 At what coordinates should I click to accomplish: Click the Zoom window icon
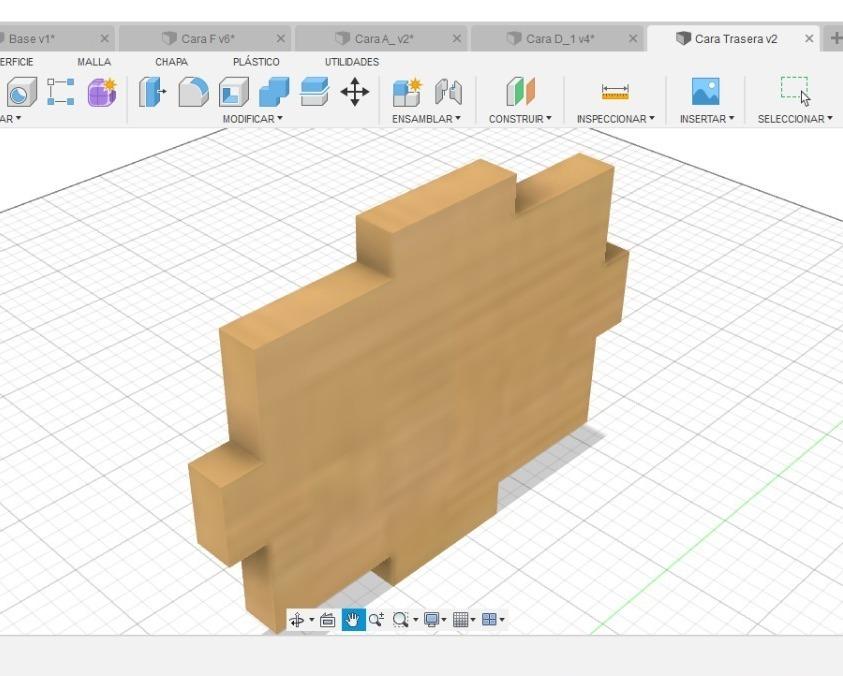tap(376, 620)
